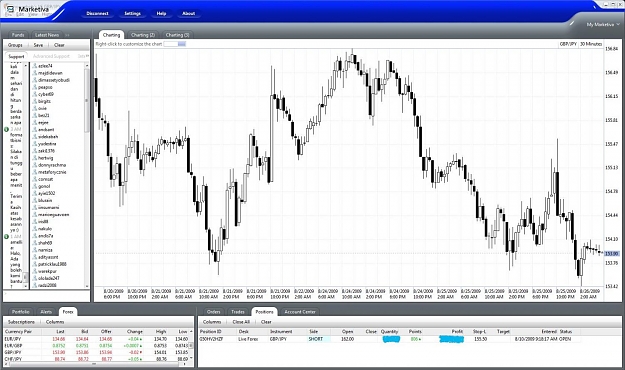Click the Disconnect button in header
The height and width of the screenshot is (370, 625).
(98, 14)
